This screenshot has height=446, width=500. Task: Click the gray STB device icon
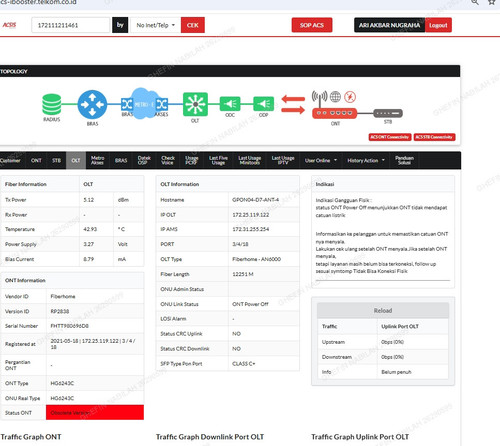[x=388, y=113]
